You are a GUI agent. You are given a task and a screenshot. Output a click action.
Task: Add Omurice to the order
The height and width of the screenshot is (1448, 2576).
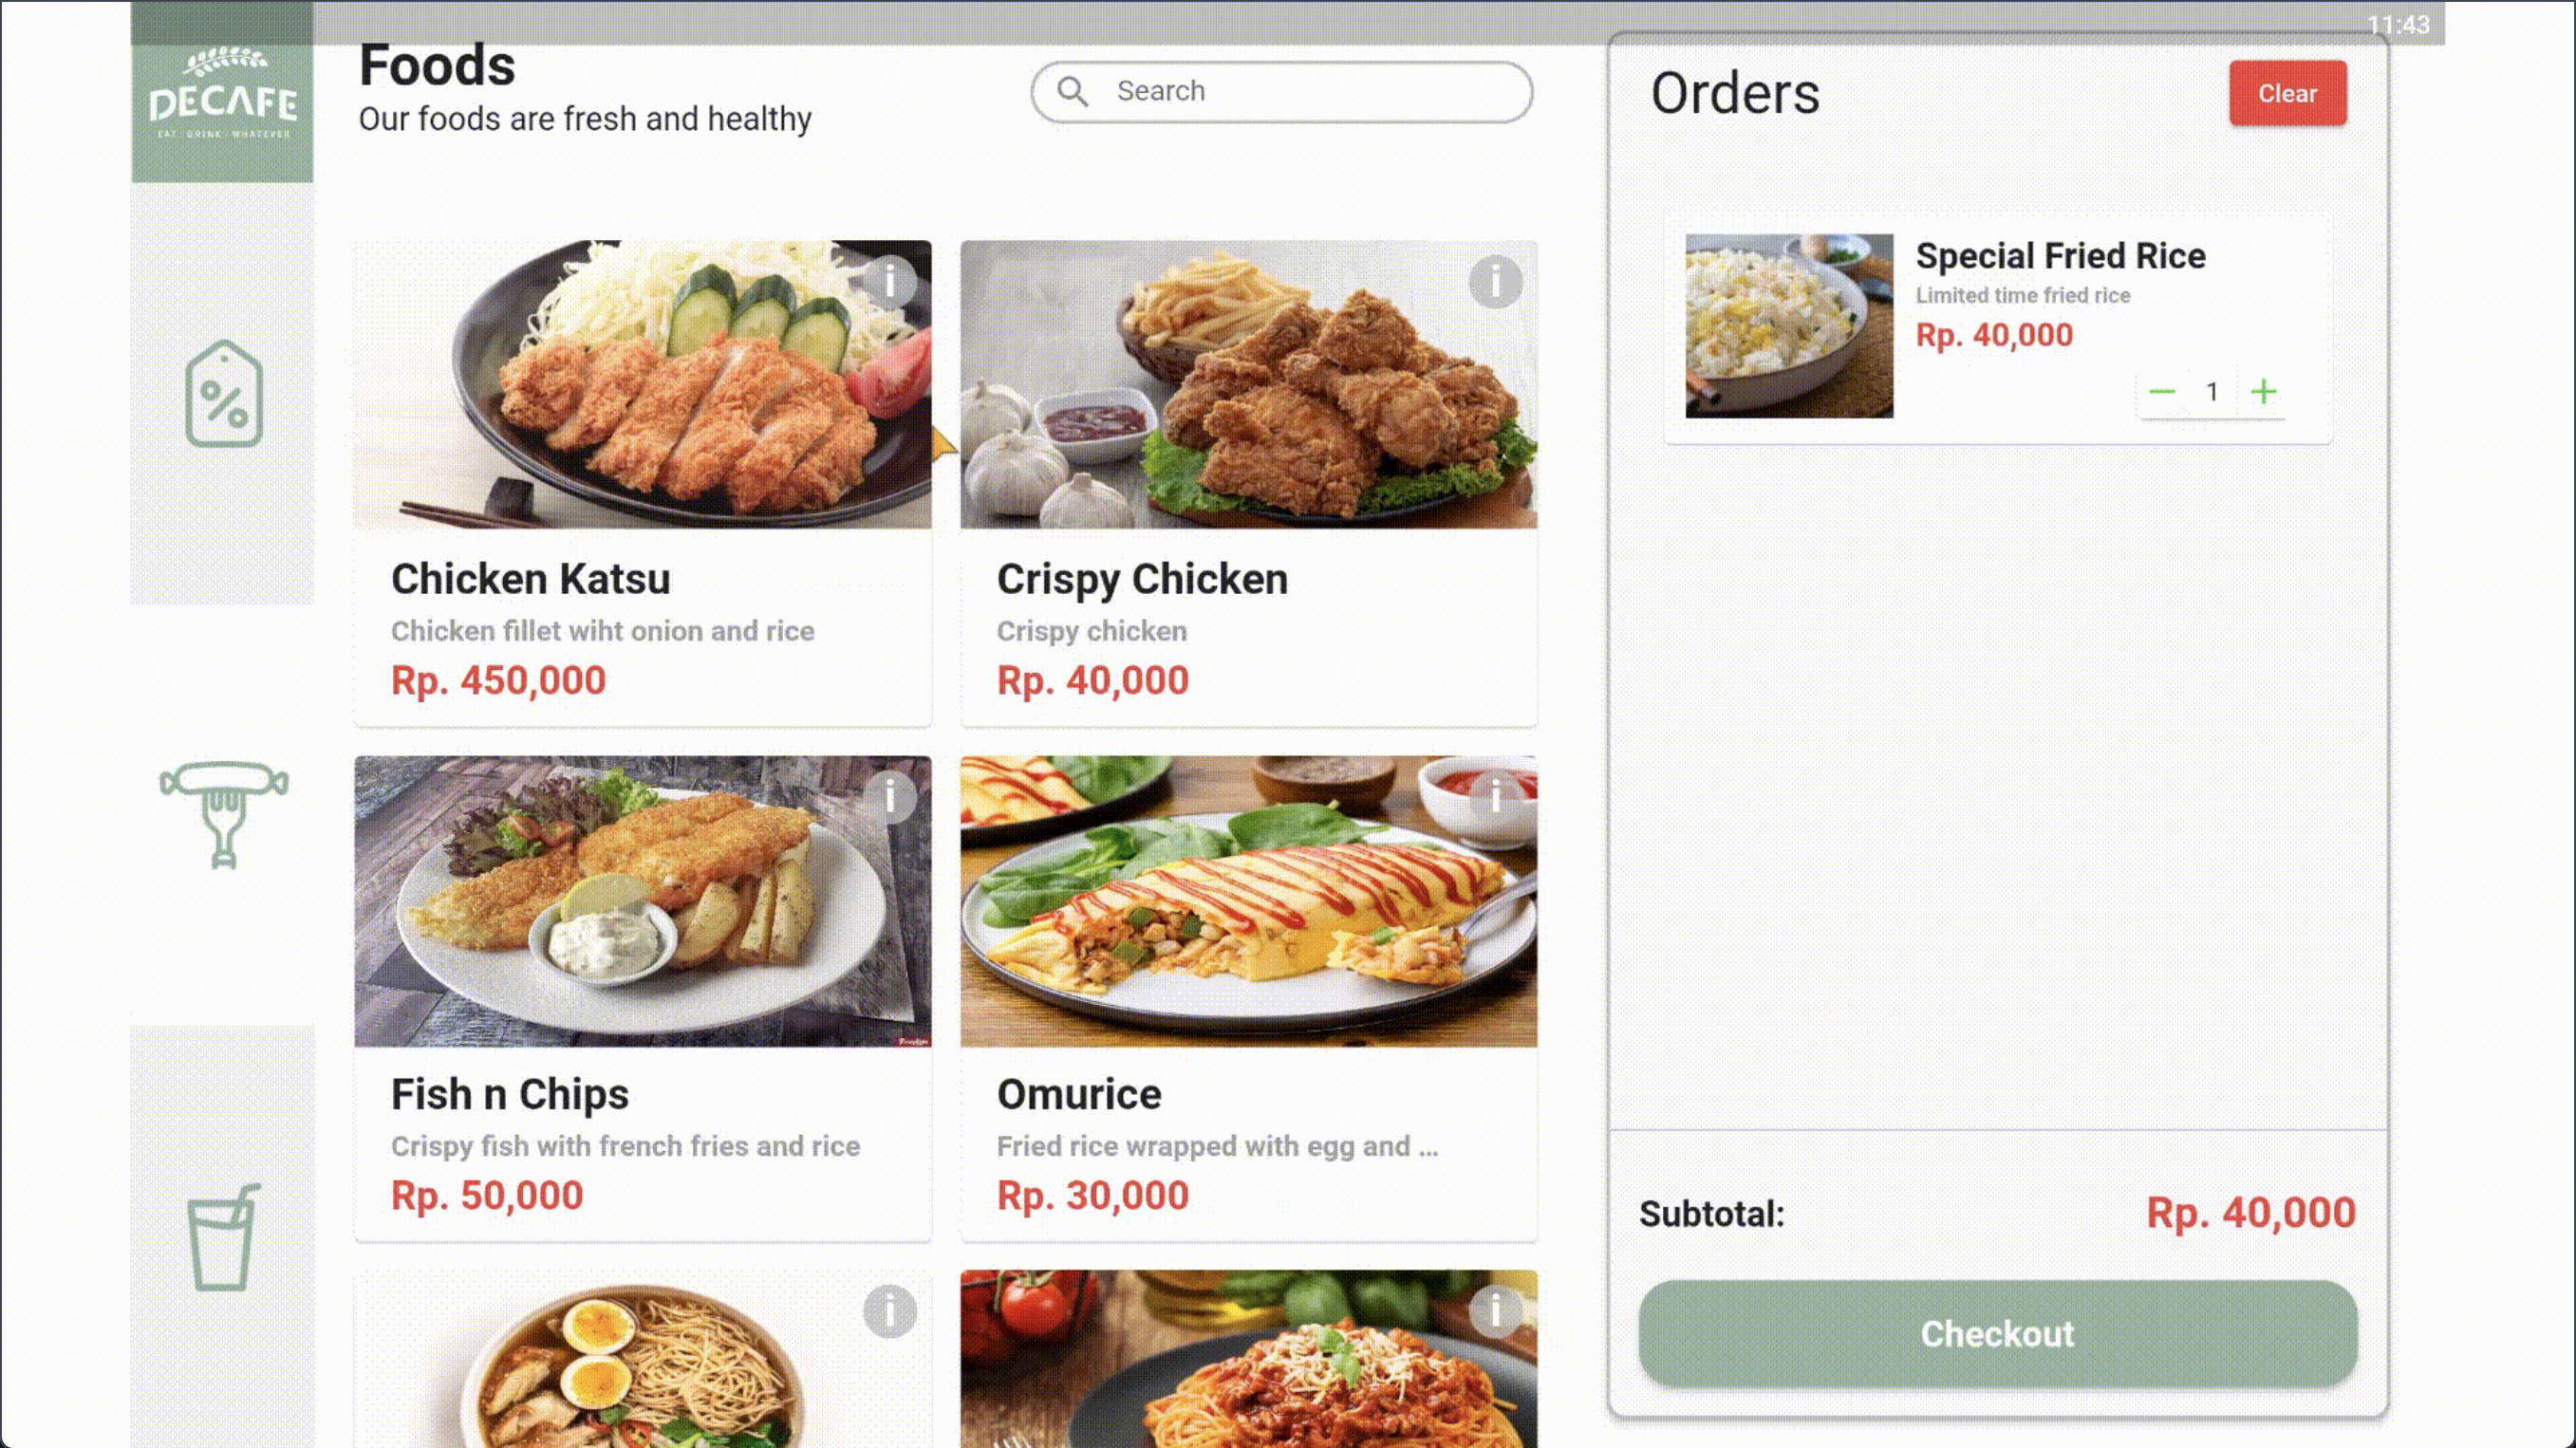coord(1248,998)
